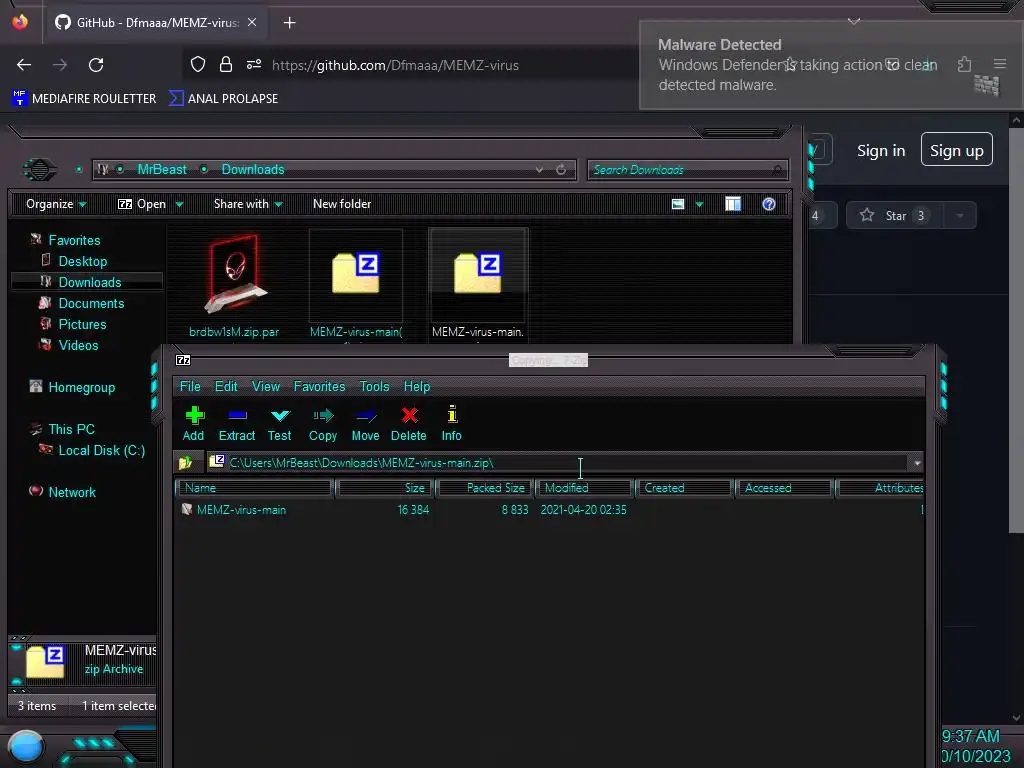The width and height of the screenshot is (1024, 768).
Task: Open the 7-Zip Favorites menu
Action: point(319,387)
